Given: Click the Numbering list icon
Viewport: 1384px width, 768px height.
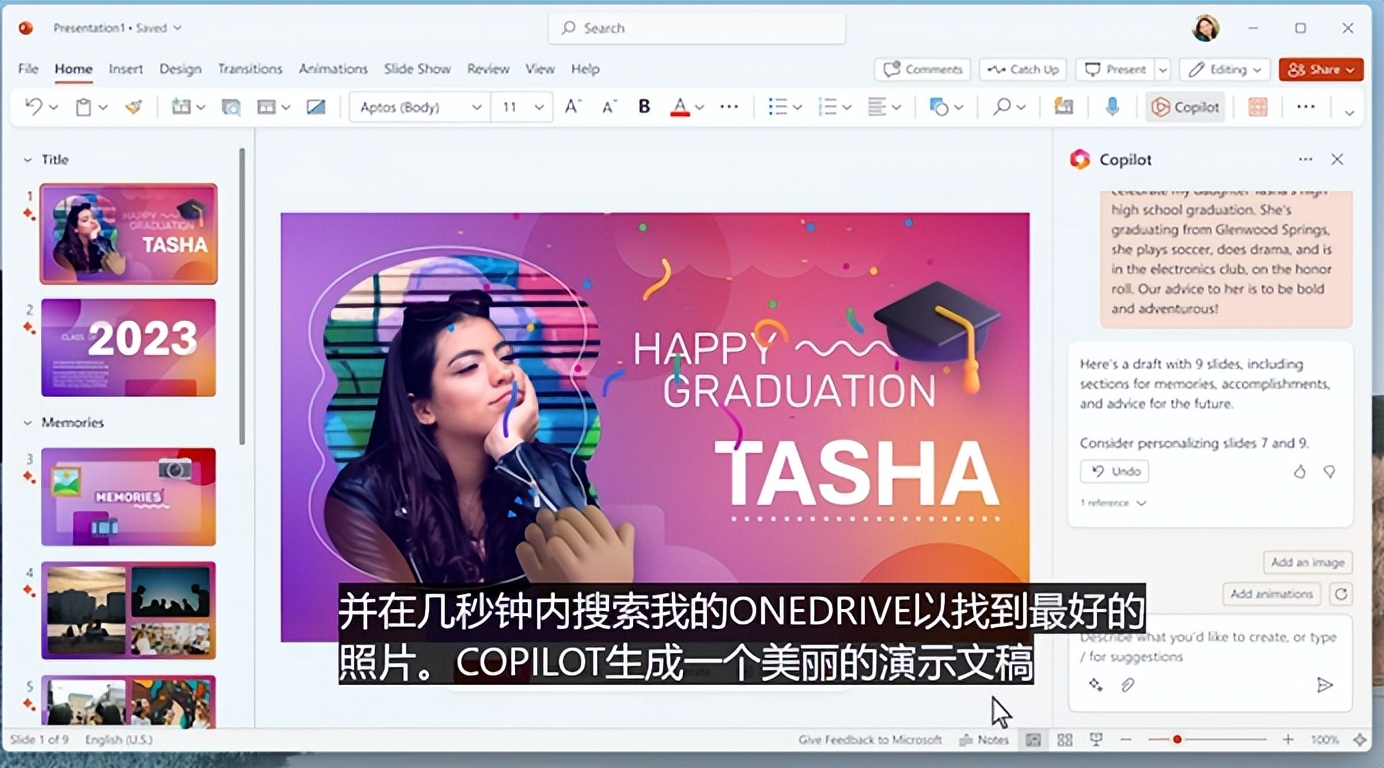Looking at the screenshot, I should (827, 107).
